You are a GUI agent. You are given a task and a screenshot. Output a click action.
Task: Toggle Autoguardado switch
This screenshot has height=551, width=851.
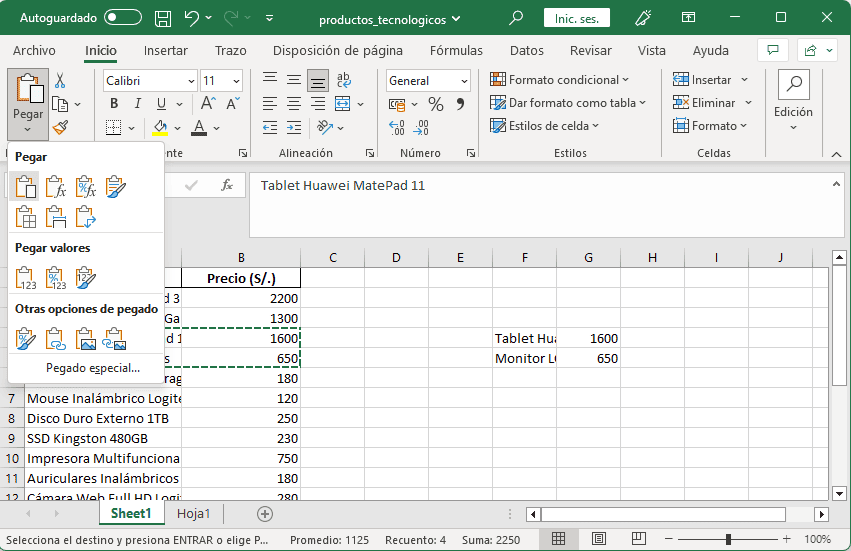pos(123,17)
